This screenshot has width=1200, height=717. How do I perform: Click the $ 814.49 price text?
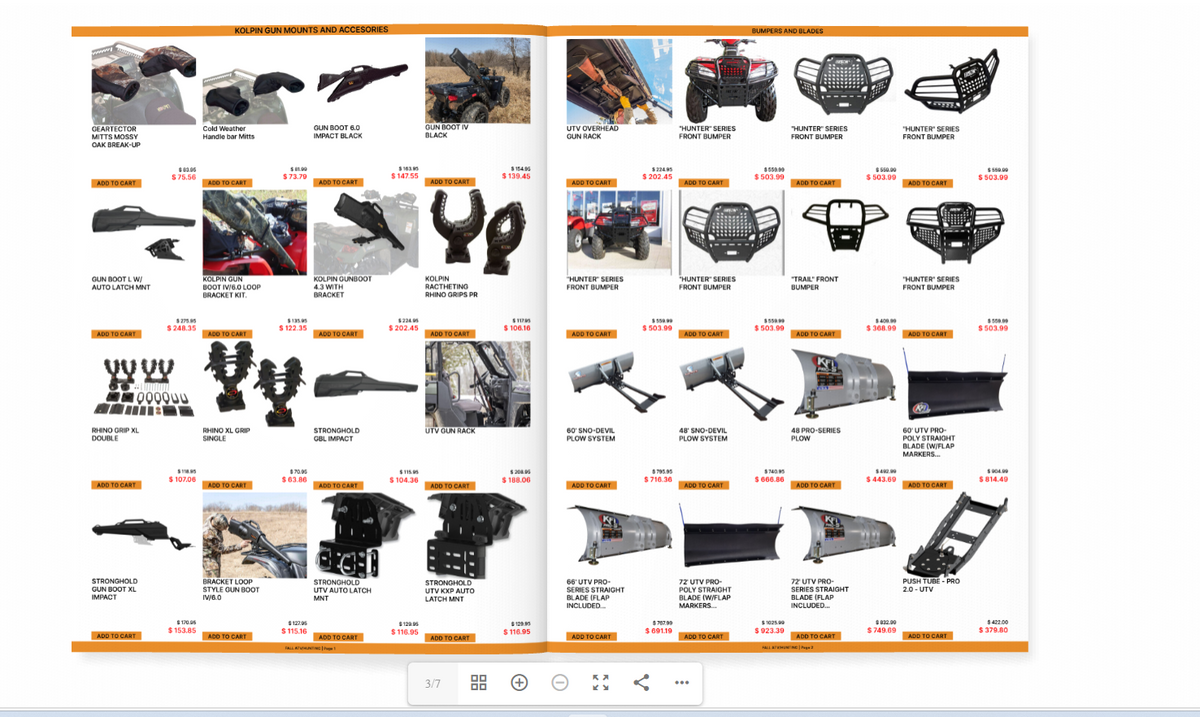[x=993, y=479]
